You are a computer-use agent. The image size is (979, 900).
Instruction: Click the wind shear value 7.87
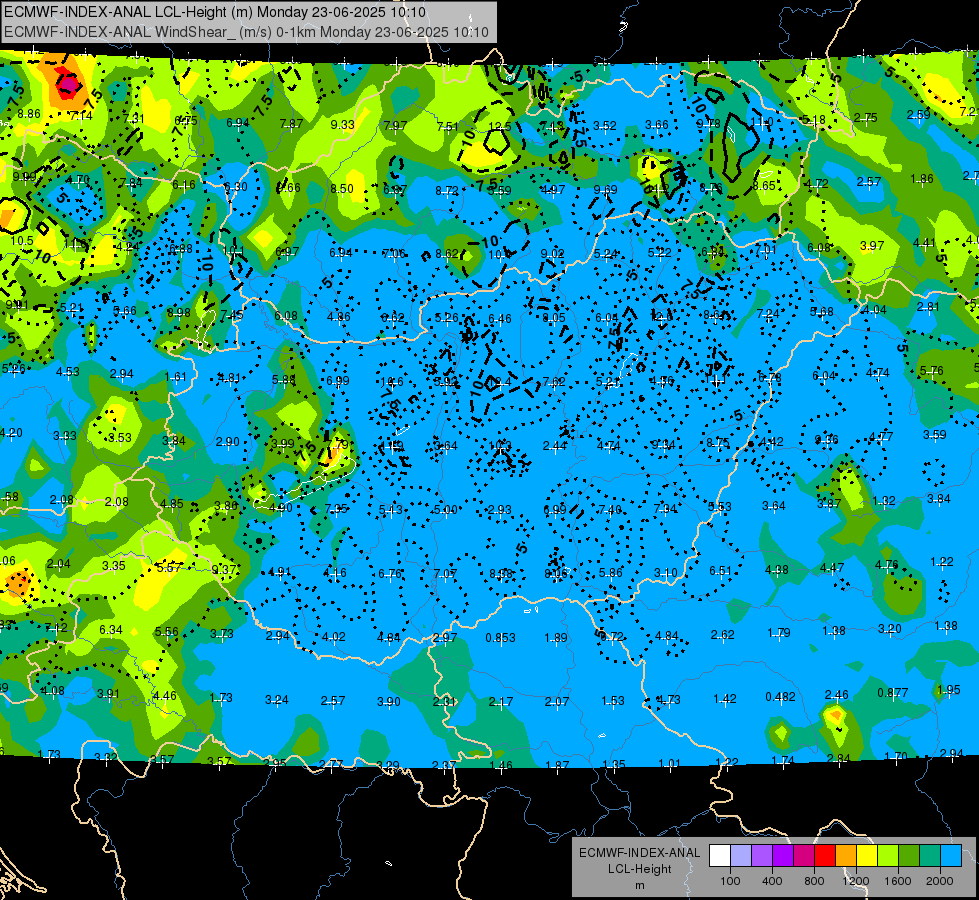(x=292, y=124)
